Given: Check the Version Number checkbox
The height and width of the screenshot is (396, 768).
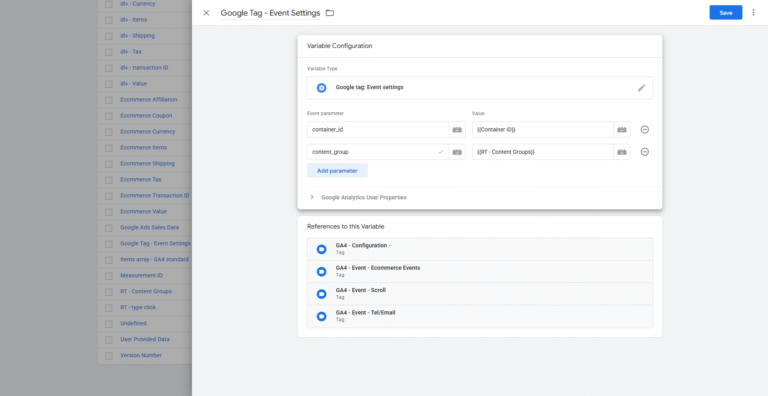Looking at the screenshot, I should pyautogui.click(x=109, y=355).
